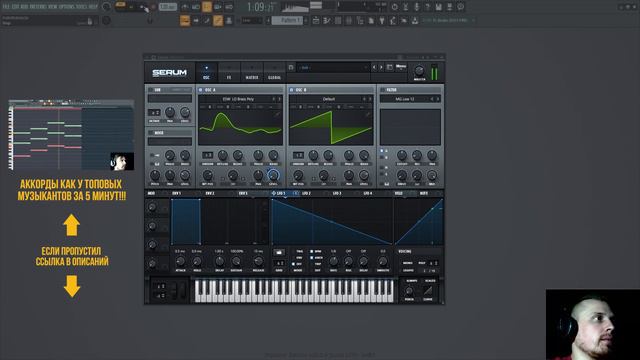
Task: Click the FL Studio tempo field
Action: [x=167, y=7]
